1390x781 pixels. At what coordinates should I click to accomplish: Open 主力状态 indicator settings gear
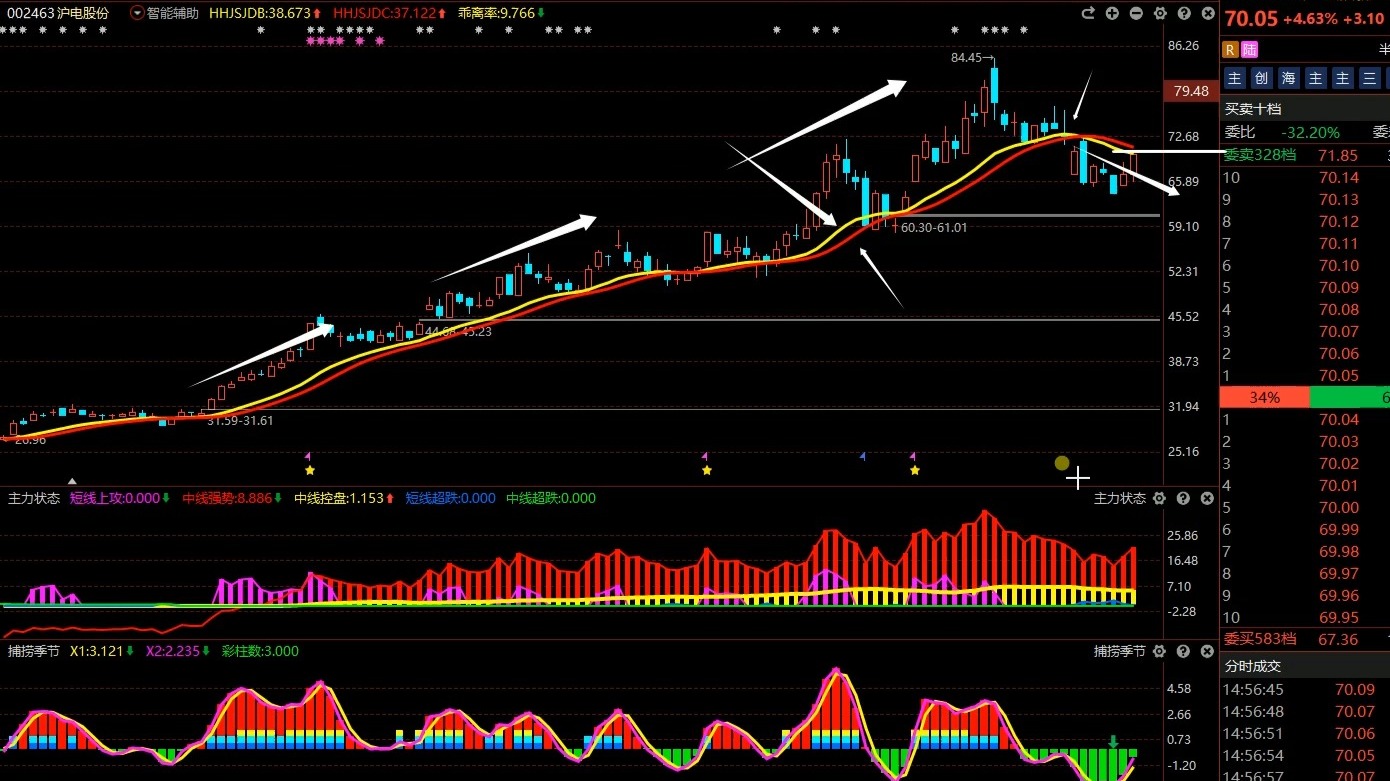[1160, 498]
